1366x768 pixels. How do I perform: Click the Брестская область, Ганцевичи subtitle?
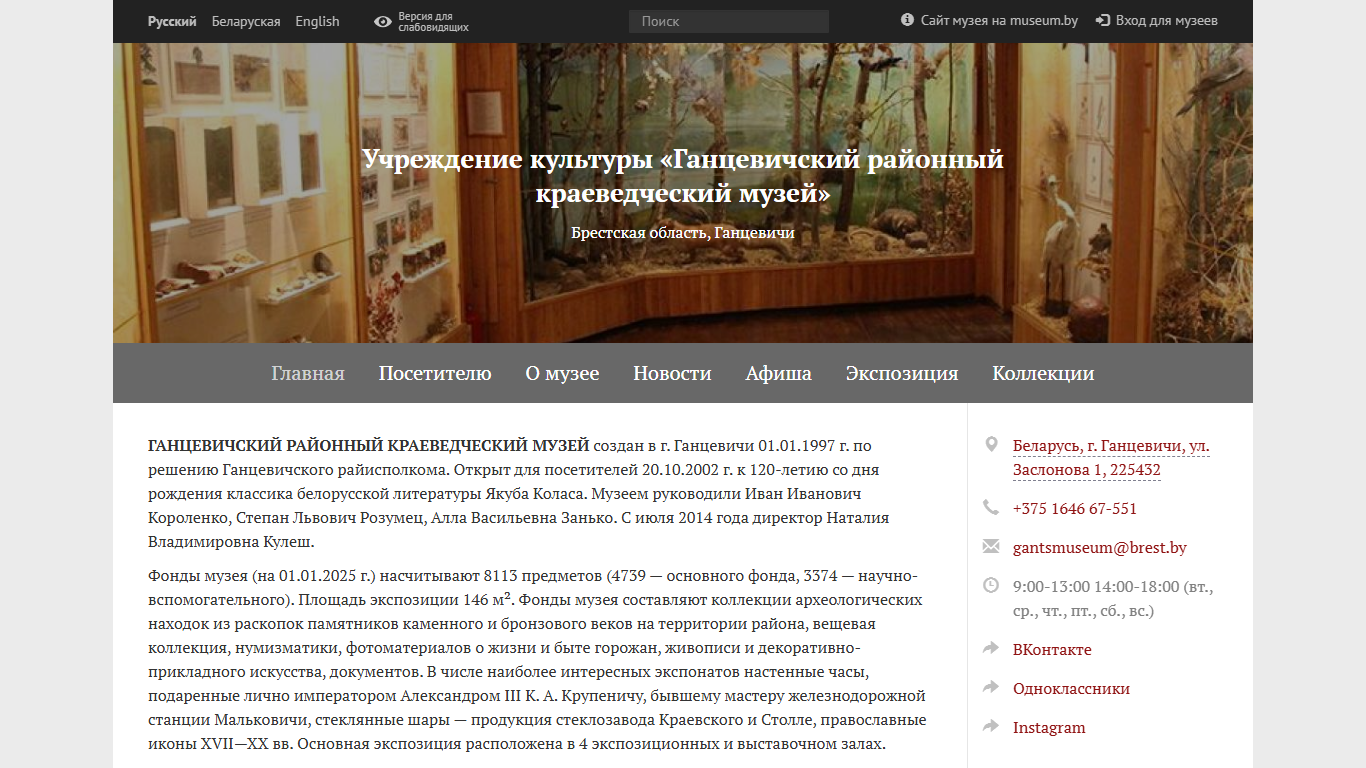click(x=683, y=233)
